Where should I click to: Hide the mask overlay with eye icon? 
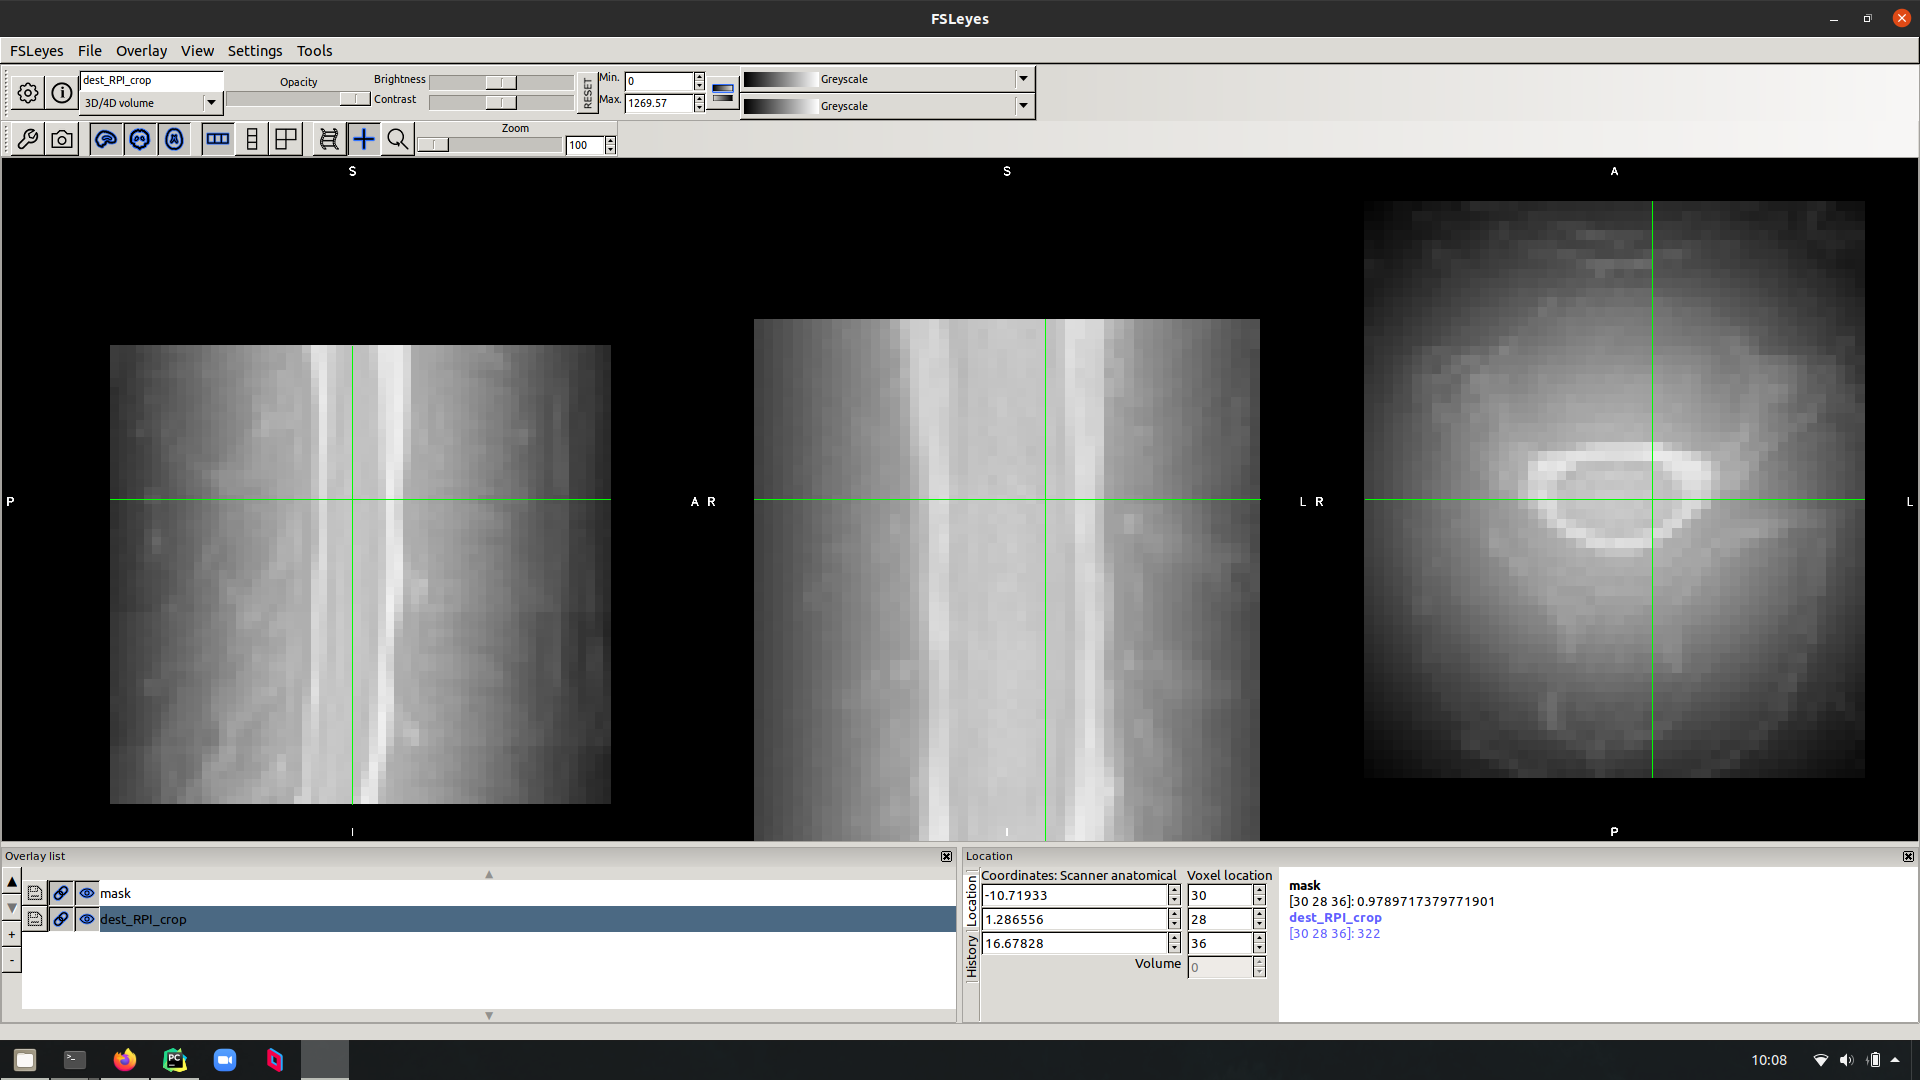(87, 893)
